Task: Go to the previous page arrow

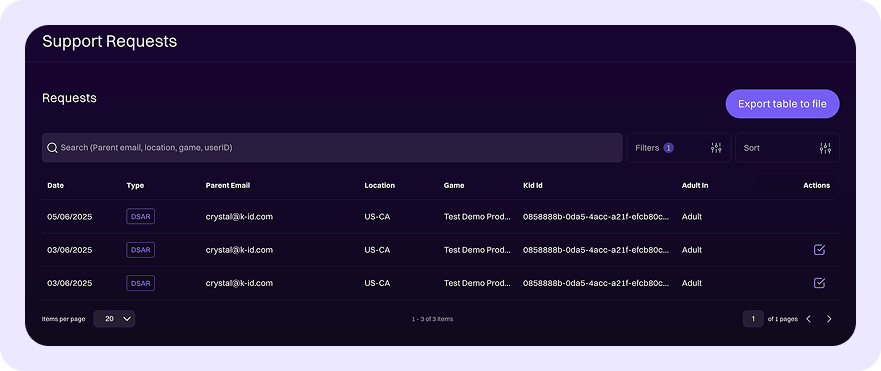Action: 809,319
